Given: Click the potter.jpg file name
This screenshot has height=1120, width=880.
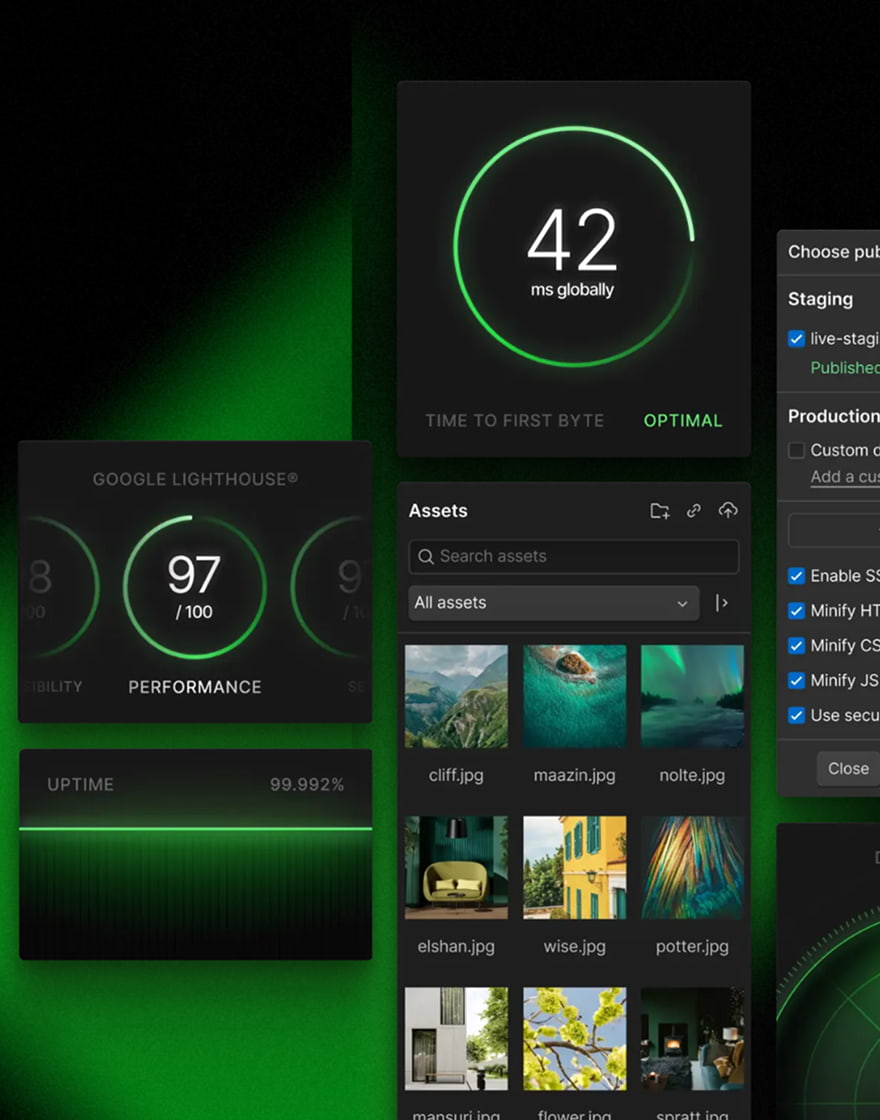Looking at the screenshot, I should 692,946.
